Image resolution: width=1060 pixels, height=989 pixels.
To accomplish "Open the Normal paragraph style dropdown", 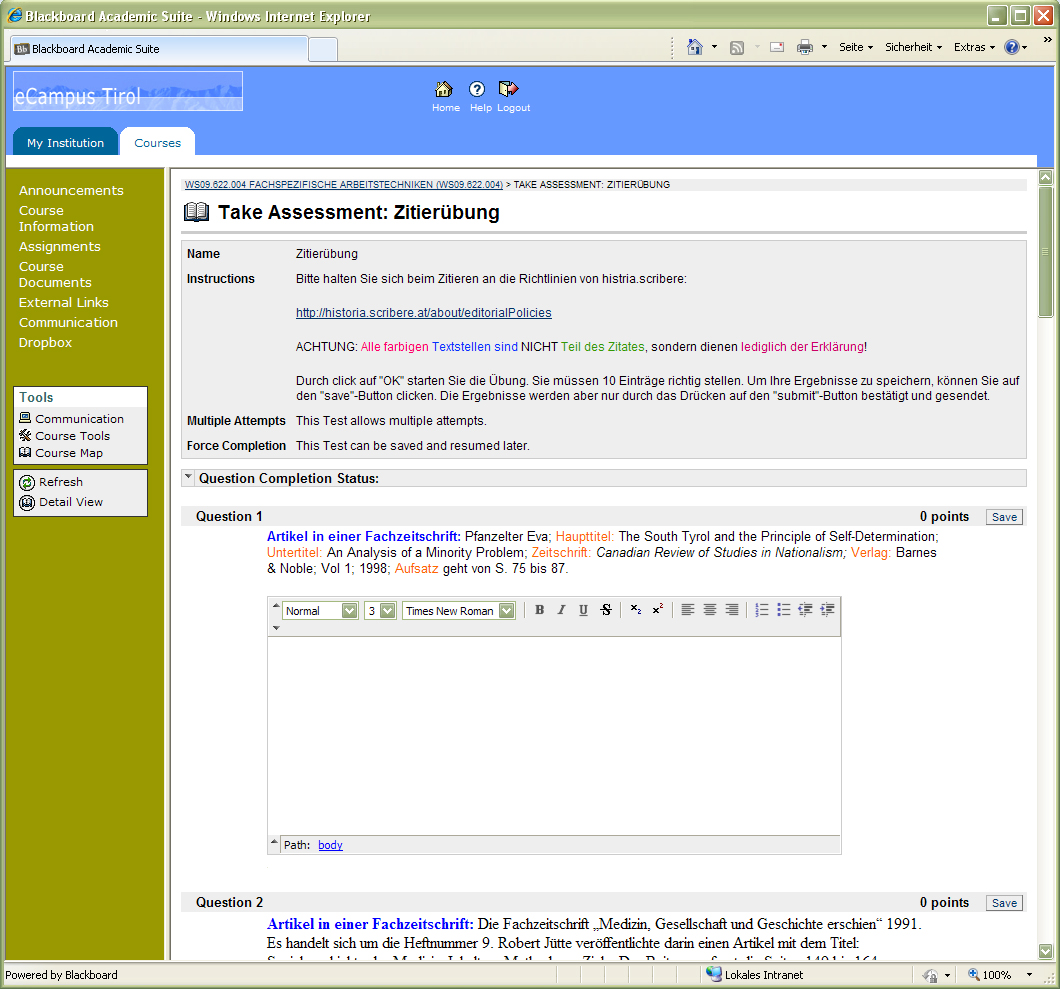I will click(x=349, y=610).
